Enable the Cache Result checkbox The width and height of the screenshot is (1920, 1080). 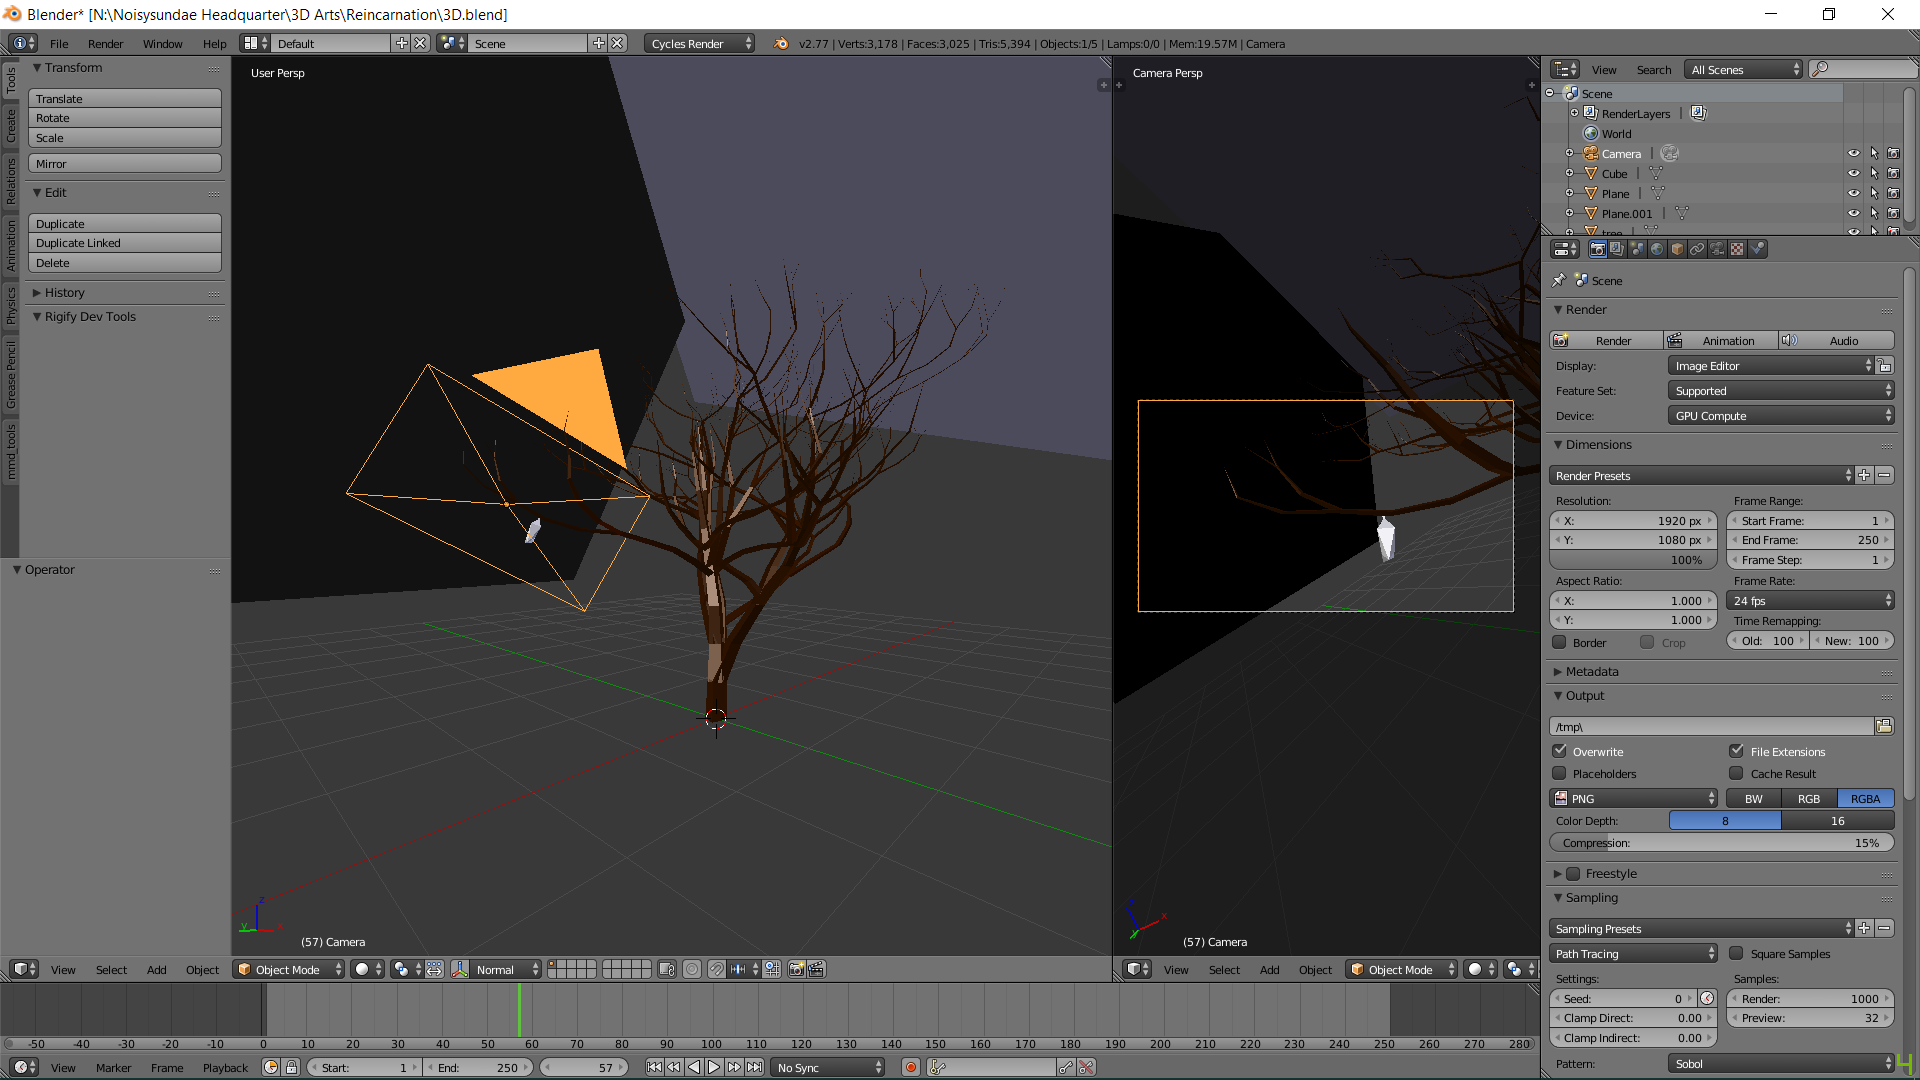[1737, 773]
